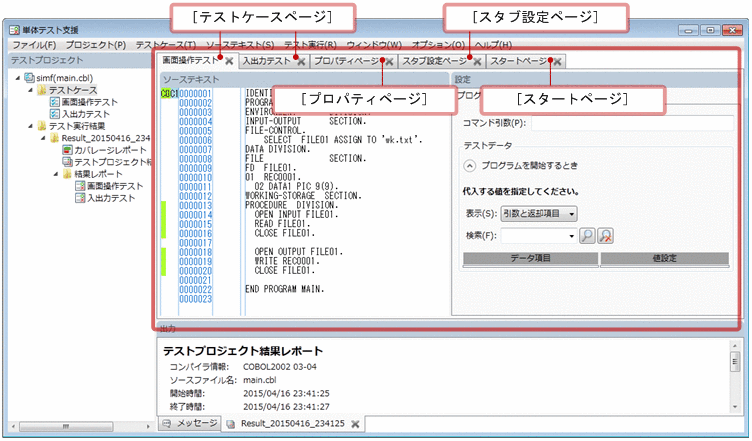The width and height of the screenshot is (752, 441).
Task: Click the WRITE REC0001. line
Action: (287, 262)
